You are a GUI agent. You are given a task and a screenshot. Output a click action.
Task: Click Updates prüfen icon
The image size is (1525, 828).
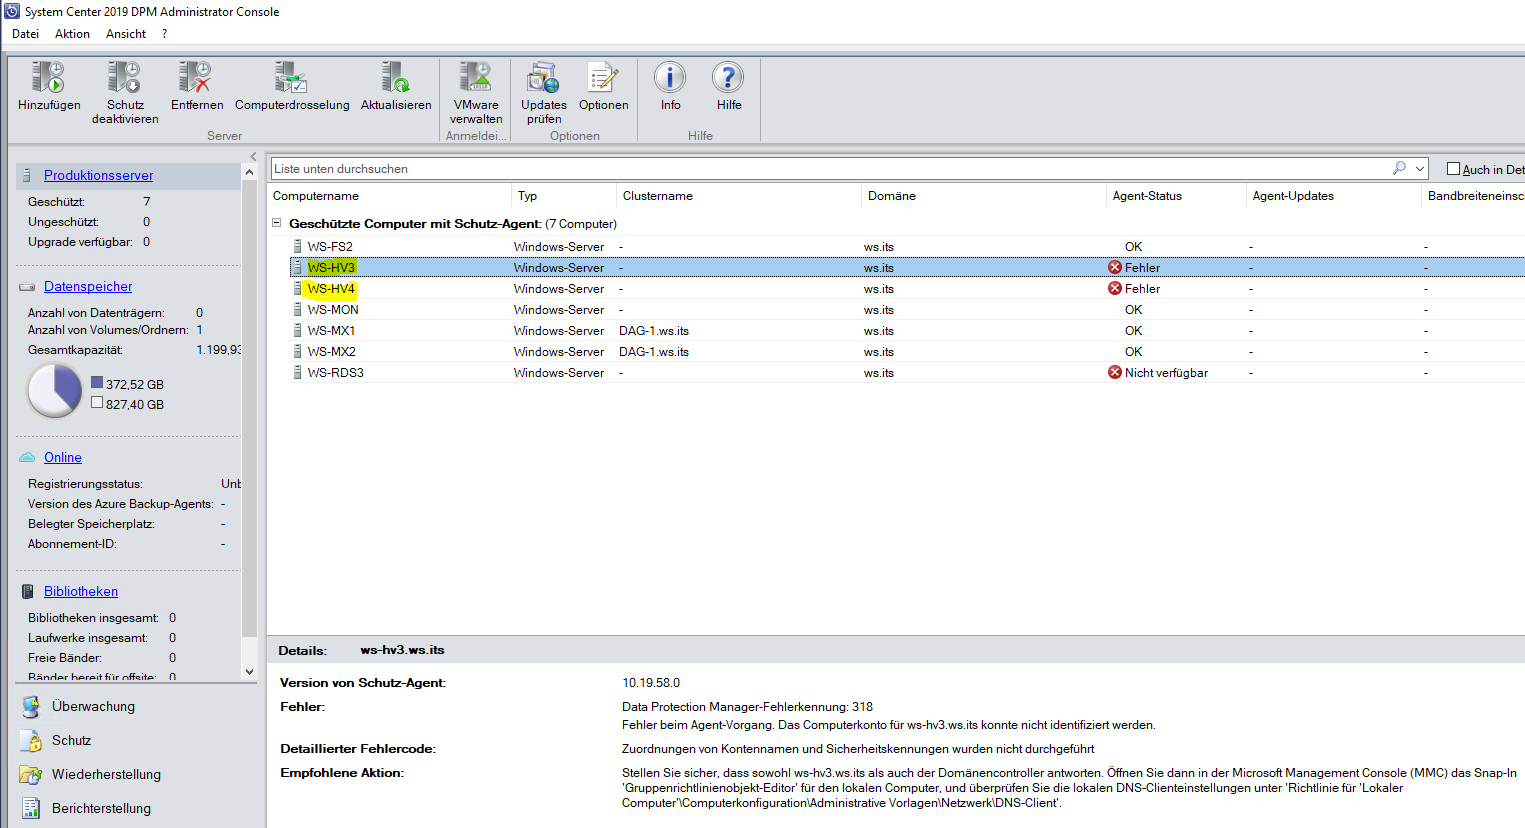click(x=543, y=77)
